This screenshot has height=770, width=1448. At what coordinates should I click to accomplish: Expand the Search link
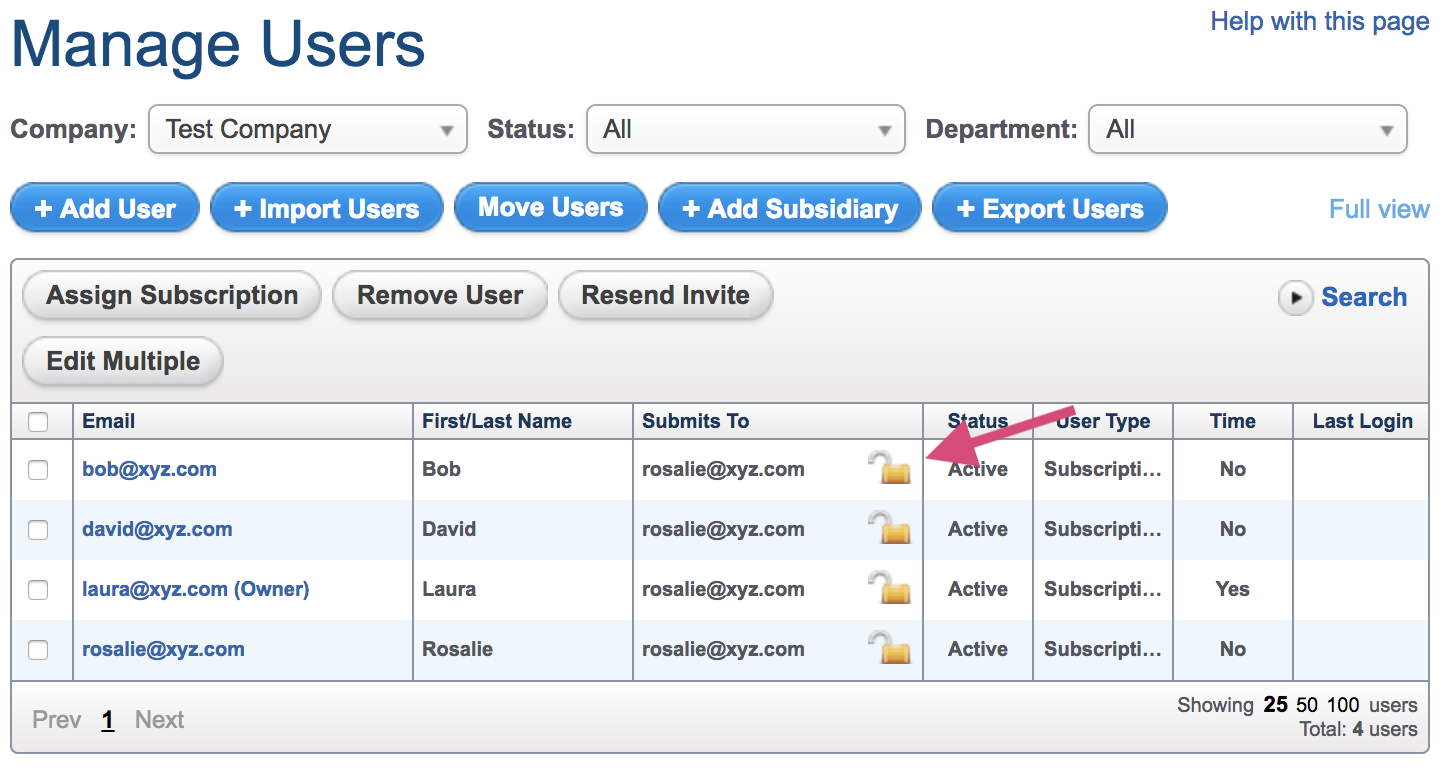pos(1364,297)
